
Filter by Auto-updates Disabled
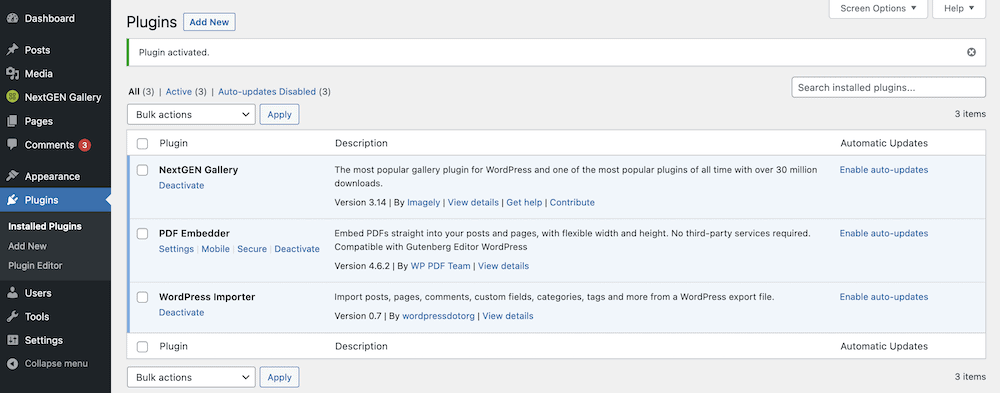[x=267, y=91]
